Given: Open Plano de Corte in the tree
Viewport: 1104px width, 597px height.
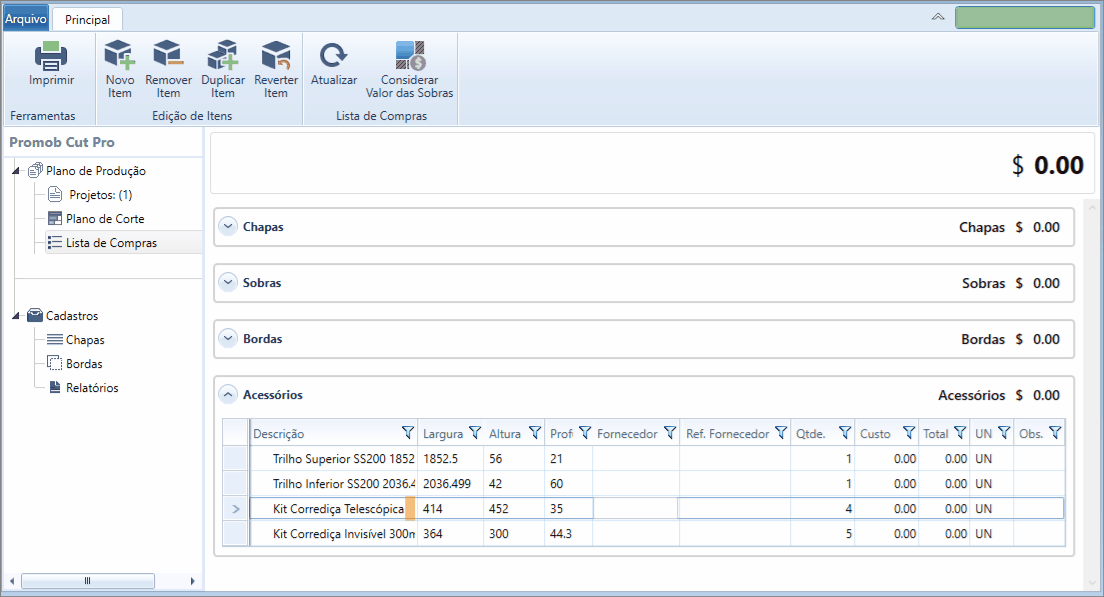Looking at the screenshot, I should [105, 219].
